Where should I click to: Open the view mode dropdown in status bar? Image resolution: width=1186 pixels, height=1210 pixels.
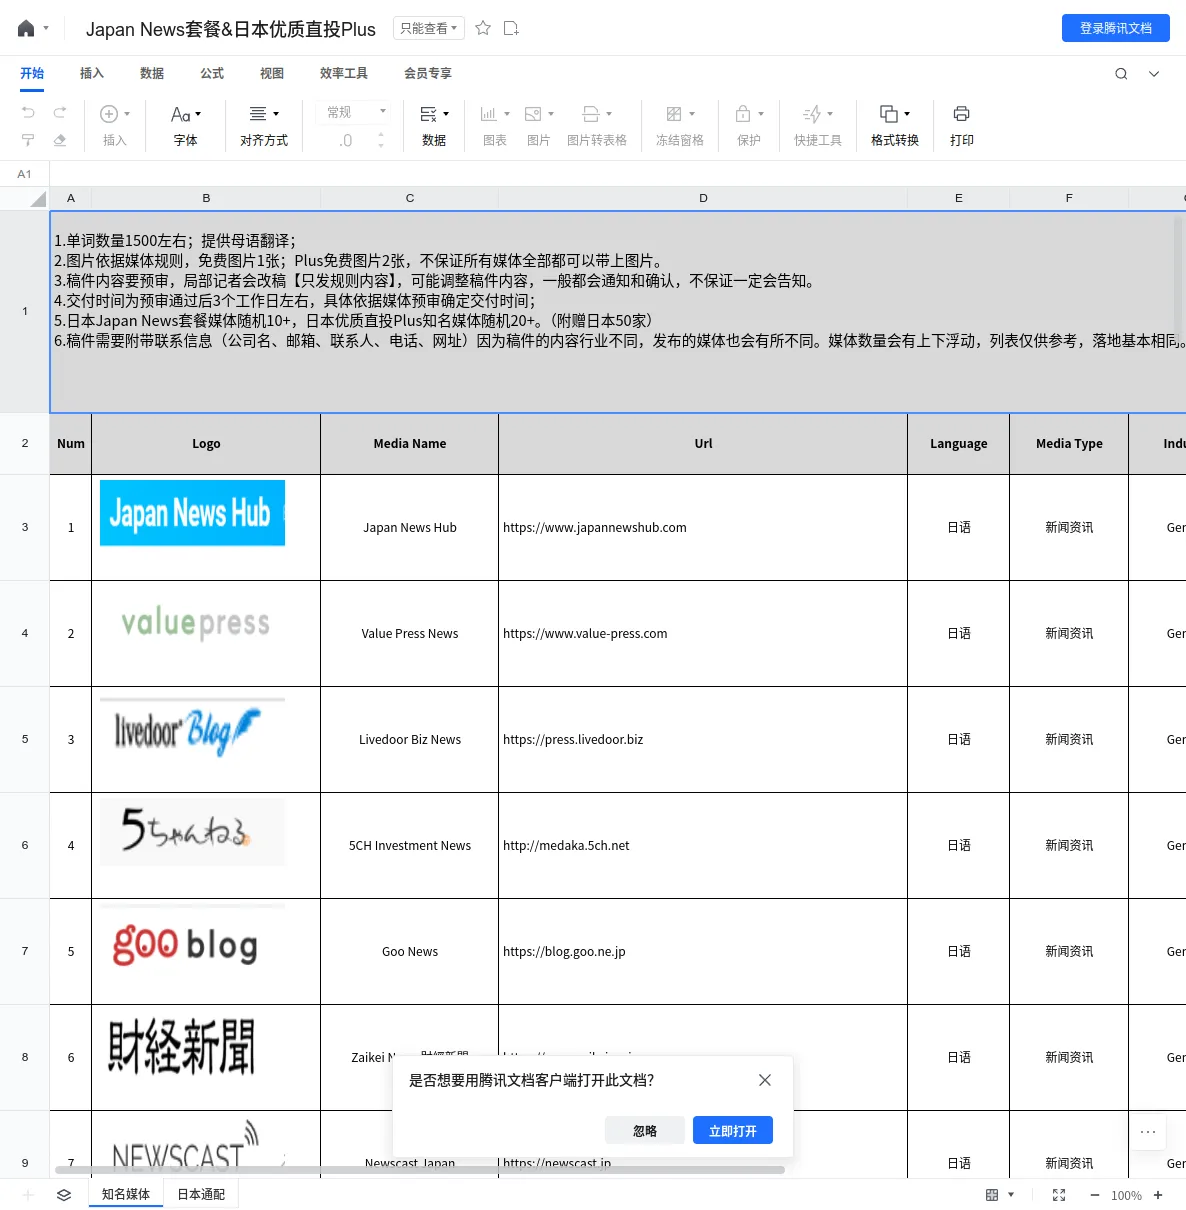click(1000, 1195)
